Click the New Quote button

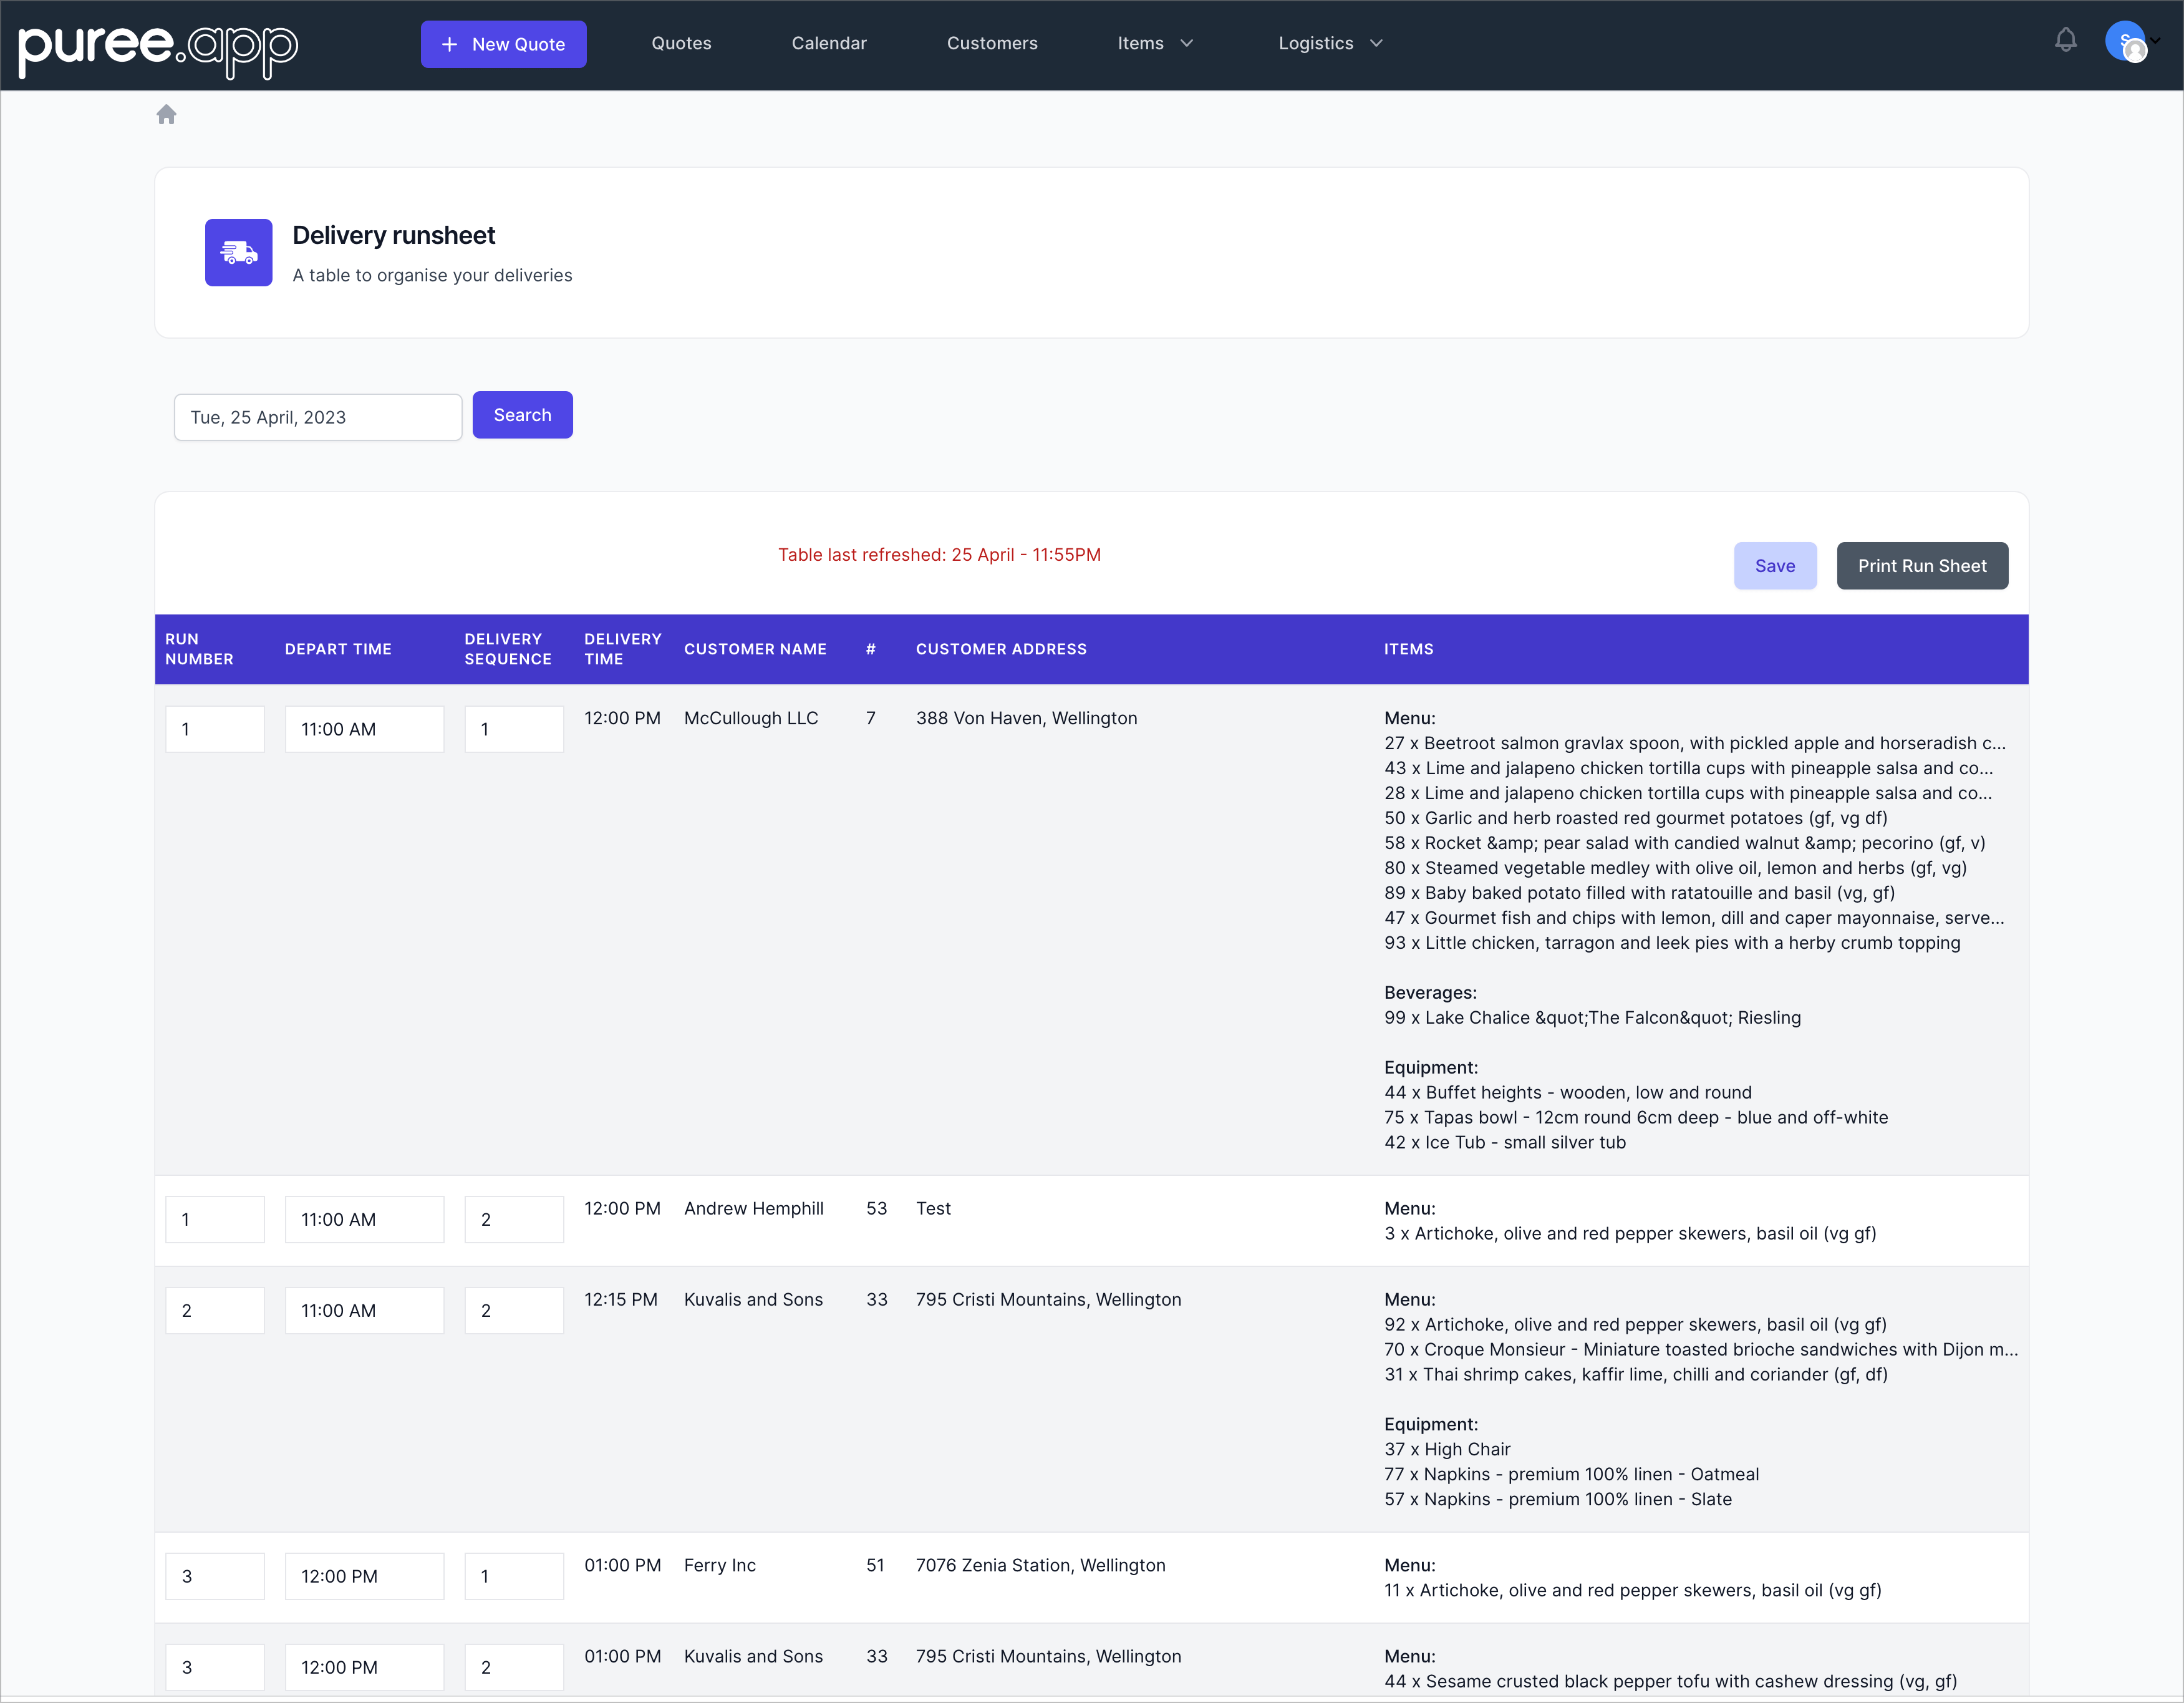504,44
